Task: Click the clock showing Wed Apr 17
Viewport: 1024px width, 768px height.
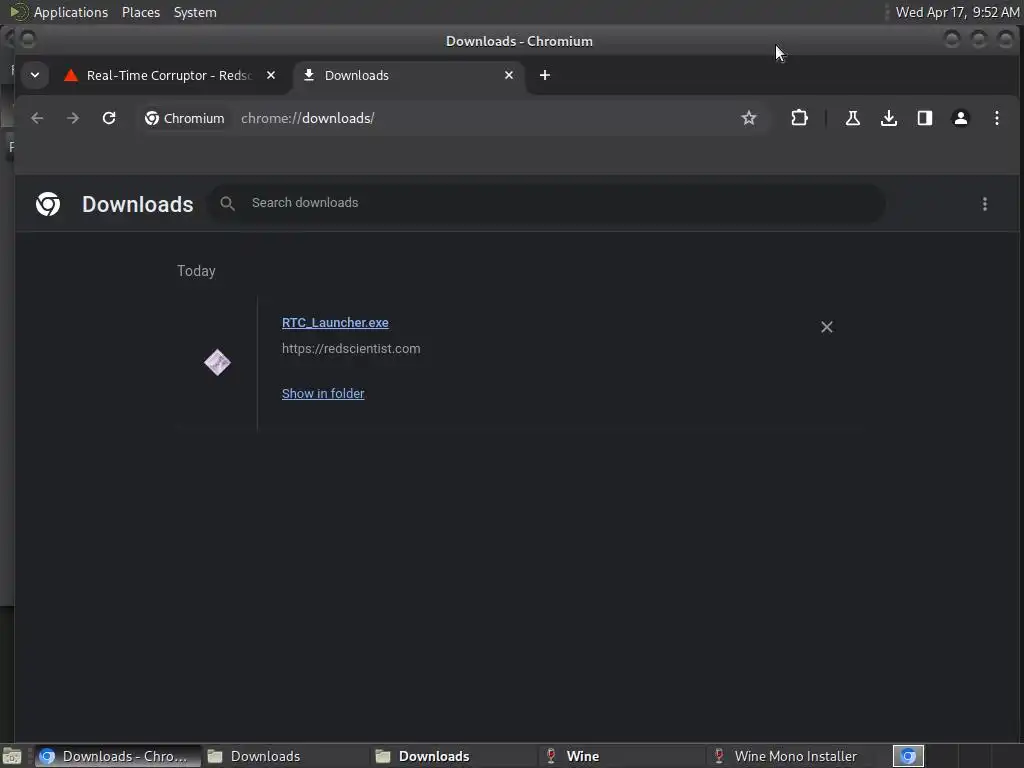Action: [957, 12]
